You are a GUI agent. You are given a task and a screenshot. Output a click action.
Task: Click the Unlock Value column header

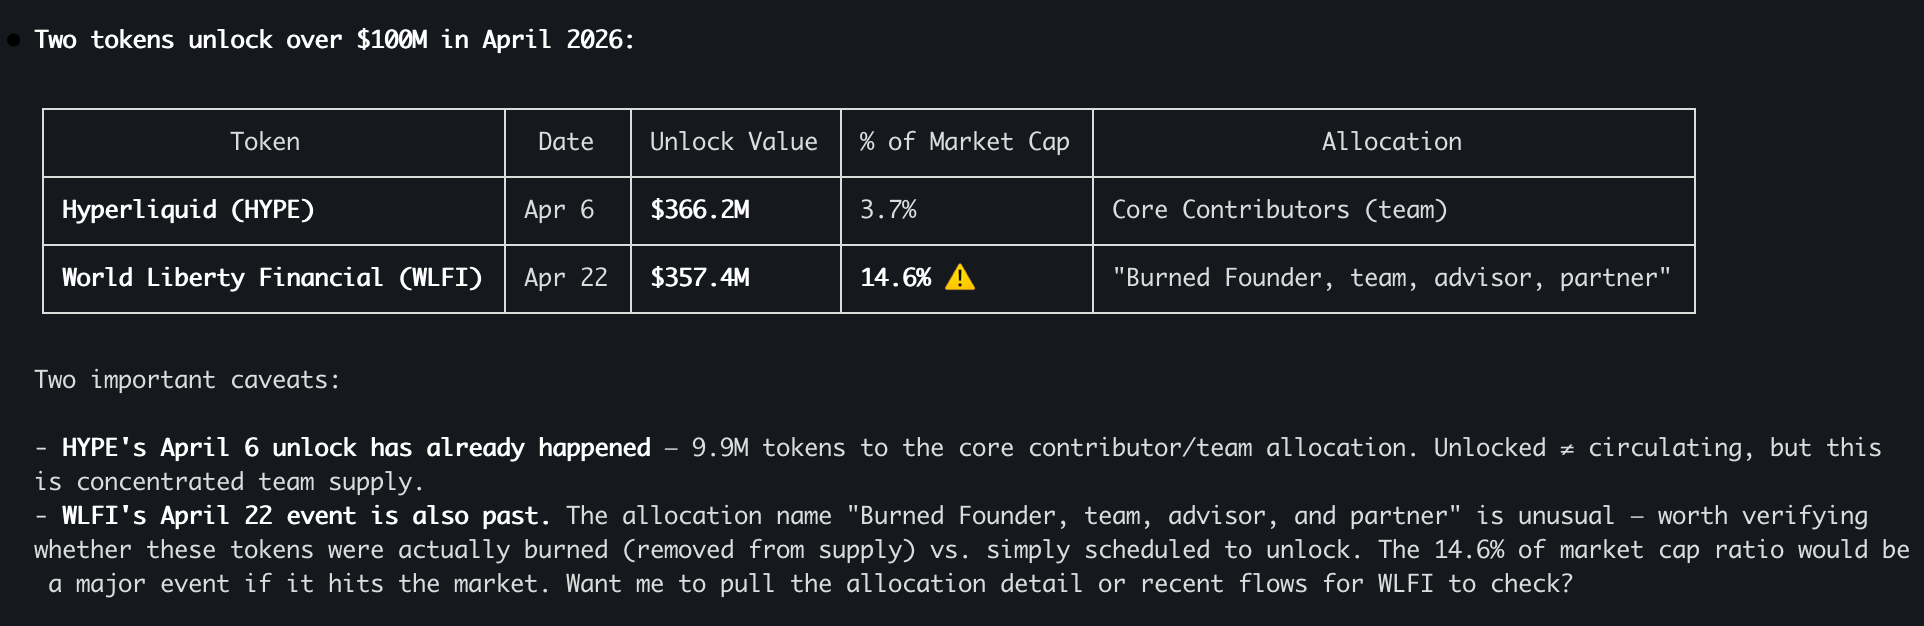[733, 142]
